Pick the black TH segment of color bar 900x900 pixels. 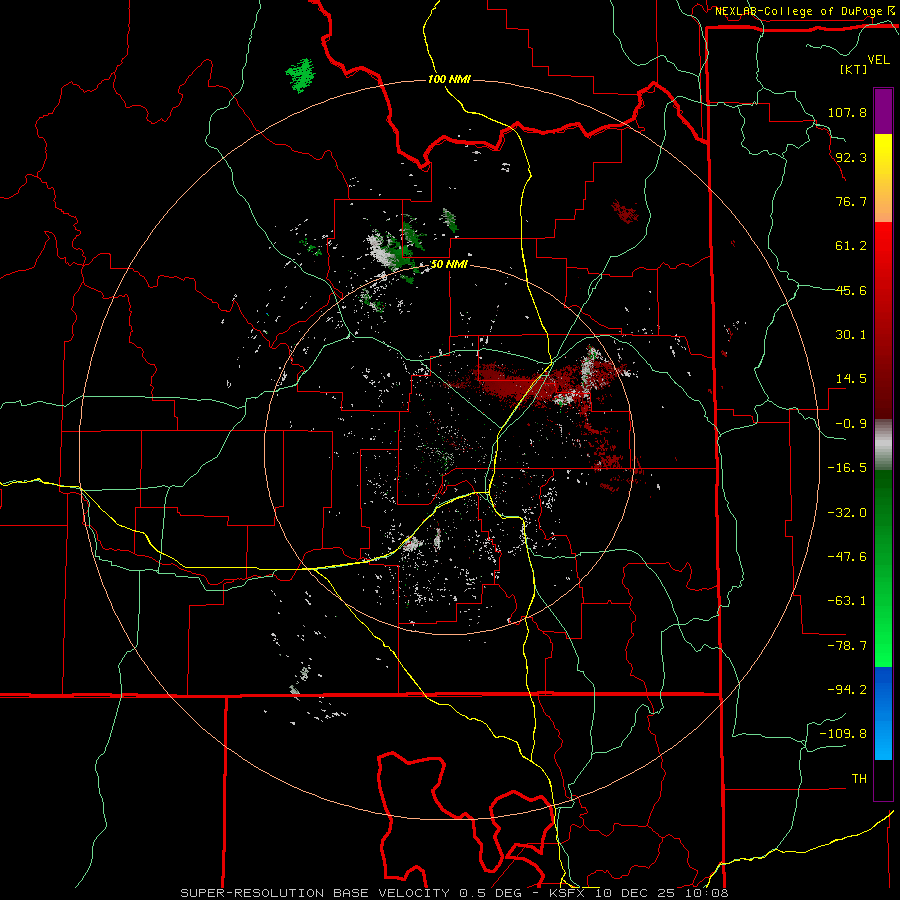tap(883, 779)
